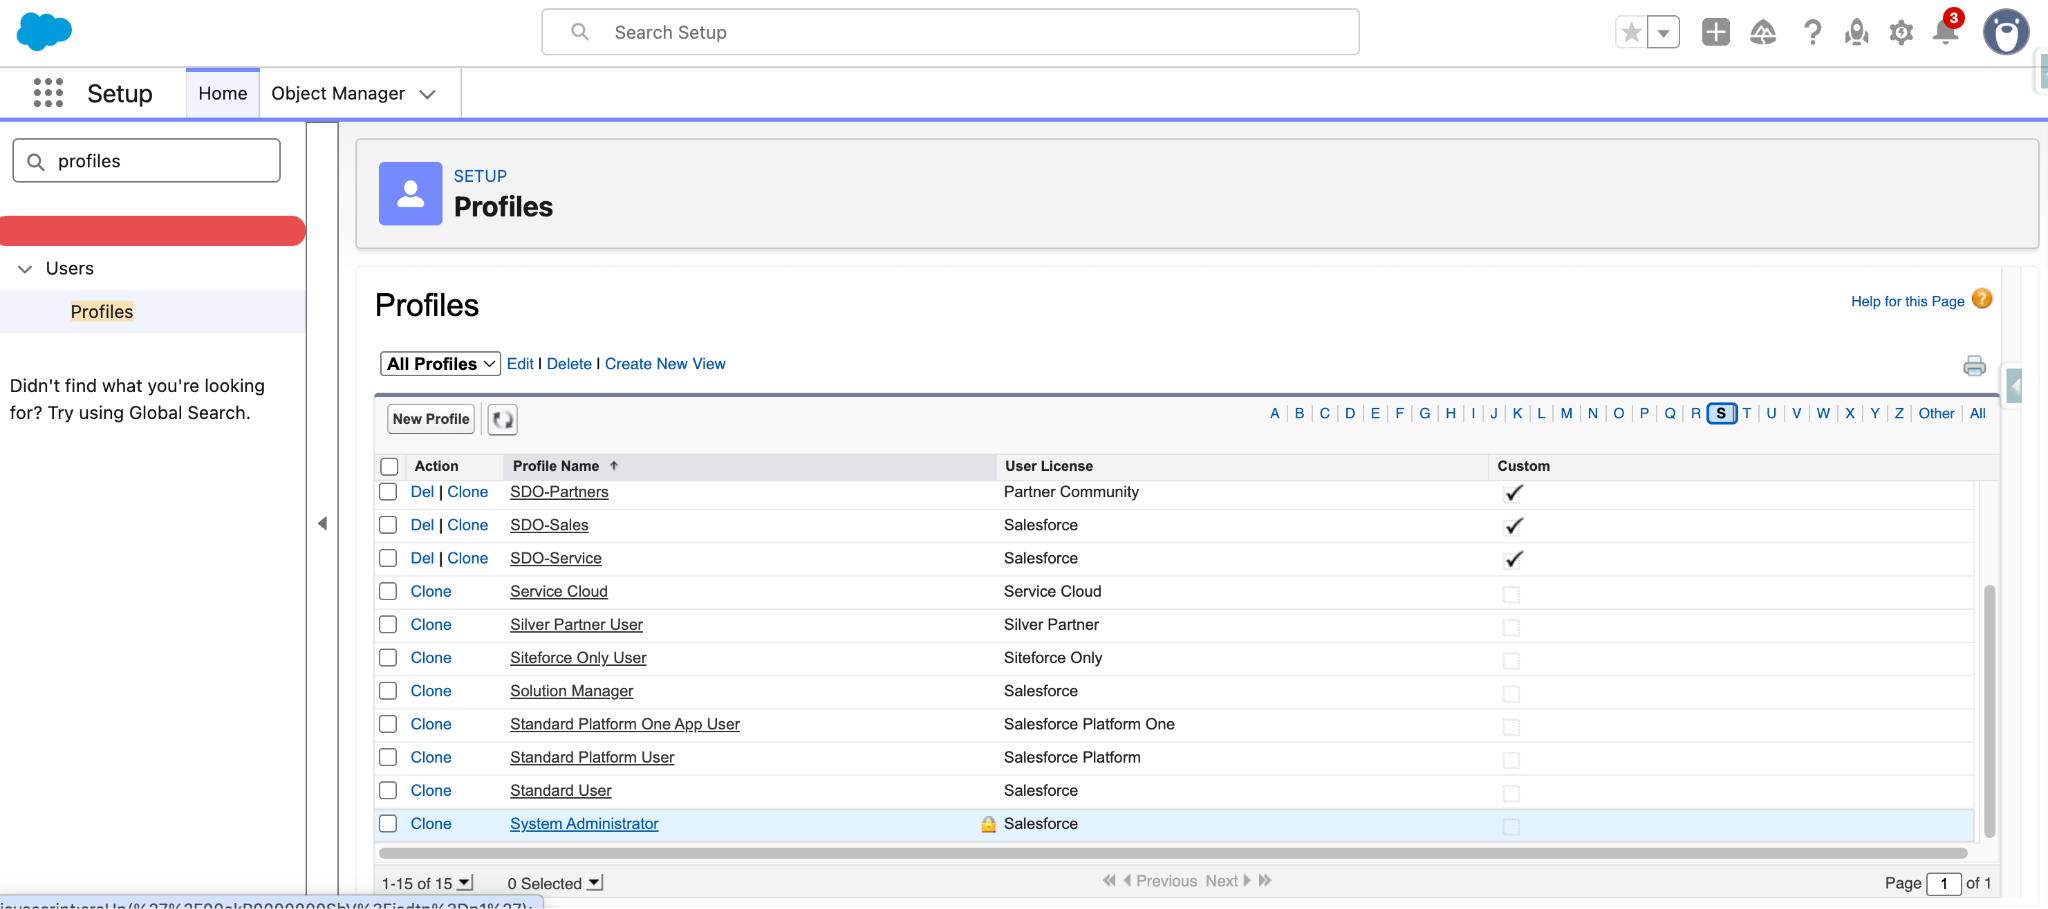This screenshot has height=909, width=2048.
Task: Open the 1-15 of 15 records dropdown
Action: (x=465, y=883)
